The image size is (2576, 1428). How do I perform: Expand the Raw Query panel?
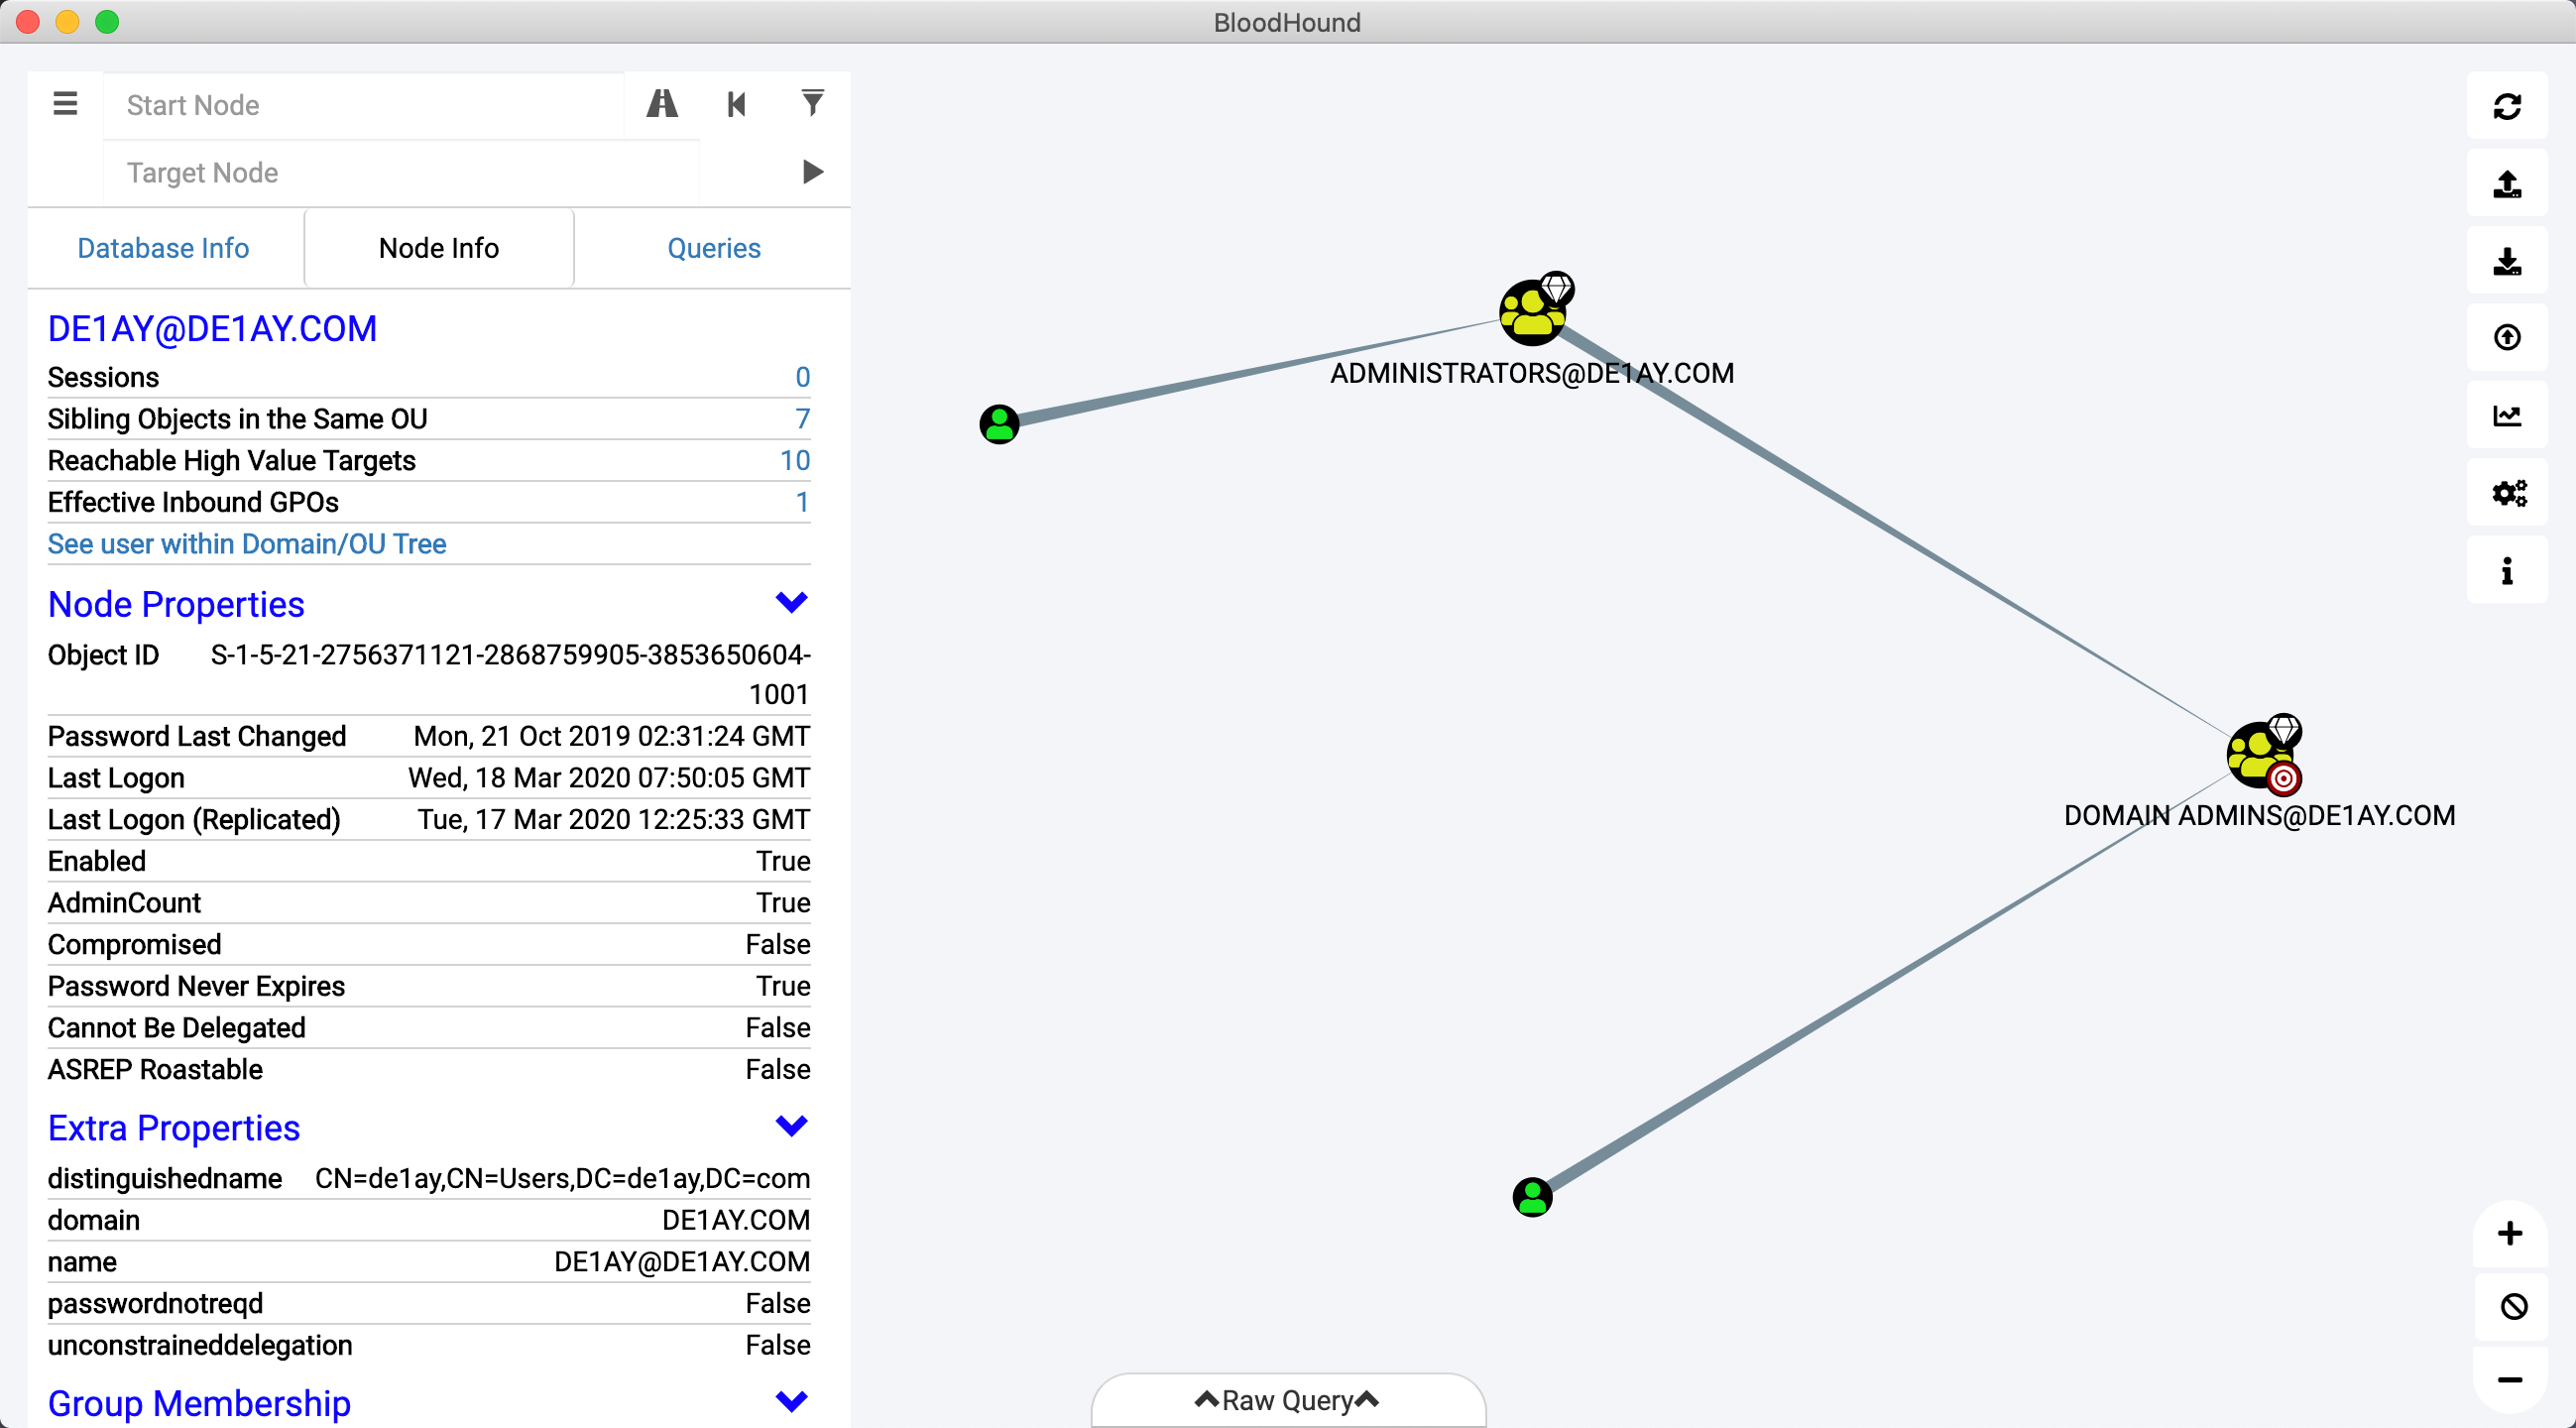pos(1287,1400)
